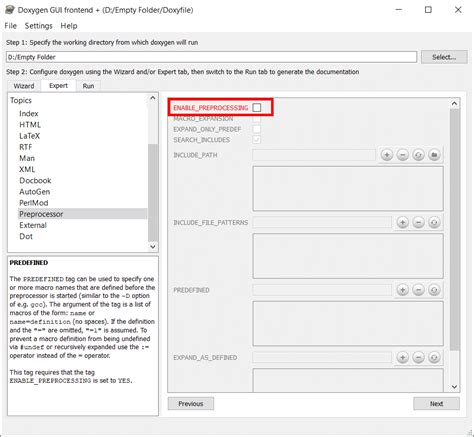Image resolution: width=474 pixels, height=437 pixels.
Task: Click the INCLUDE_PATH list box
Action: point(348,189)
